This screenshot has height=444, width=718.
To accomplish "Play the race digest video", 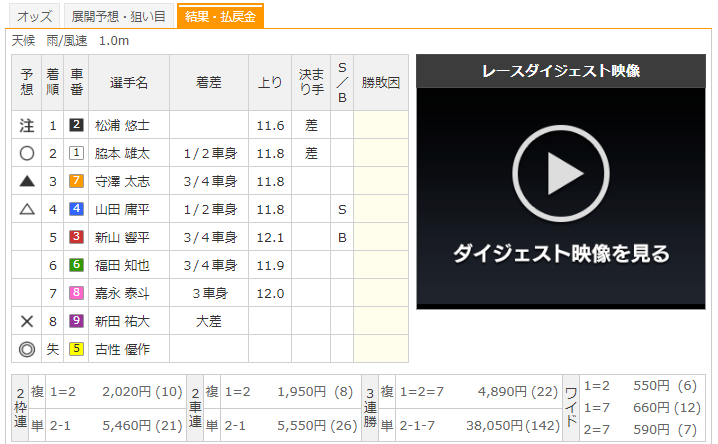I will [x=561, y=174].
